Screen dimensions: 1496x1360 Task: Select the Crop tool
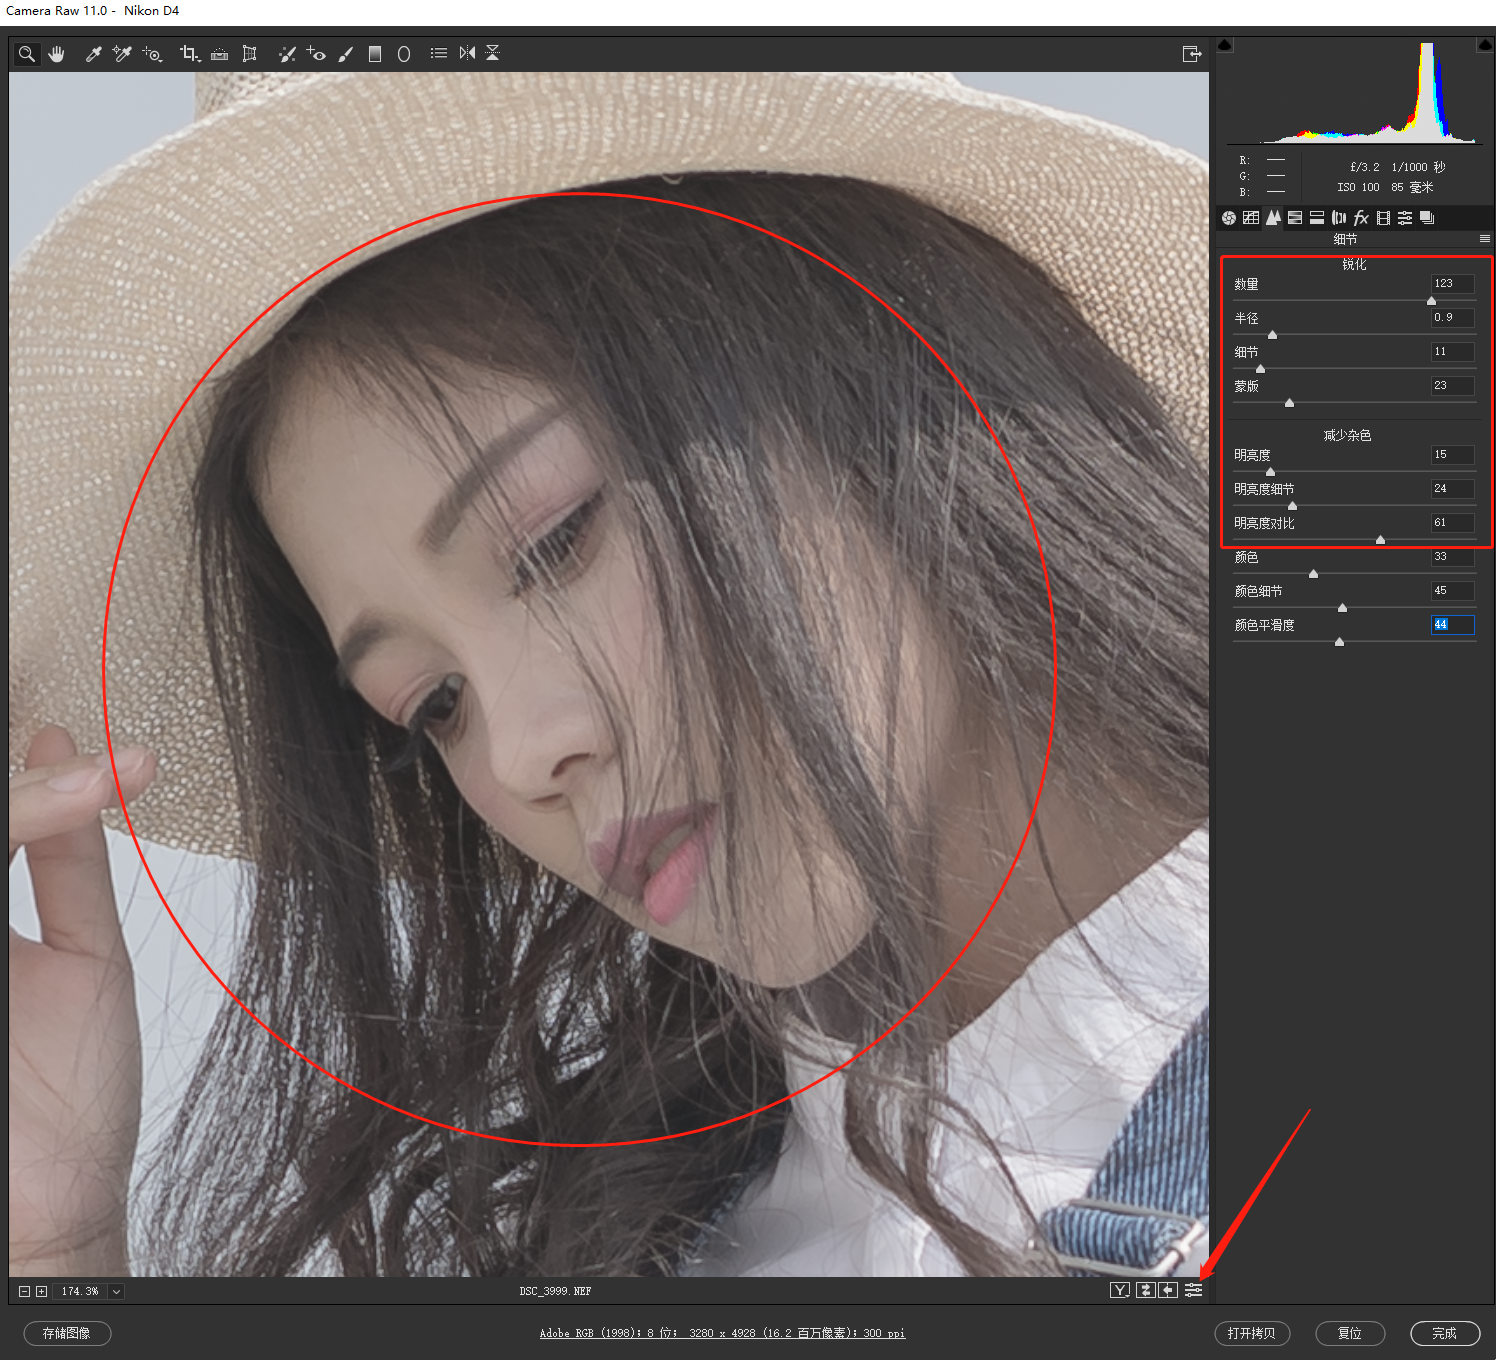tap(187, 53)
